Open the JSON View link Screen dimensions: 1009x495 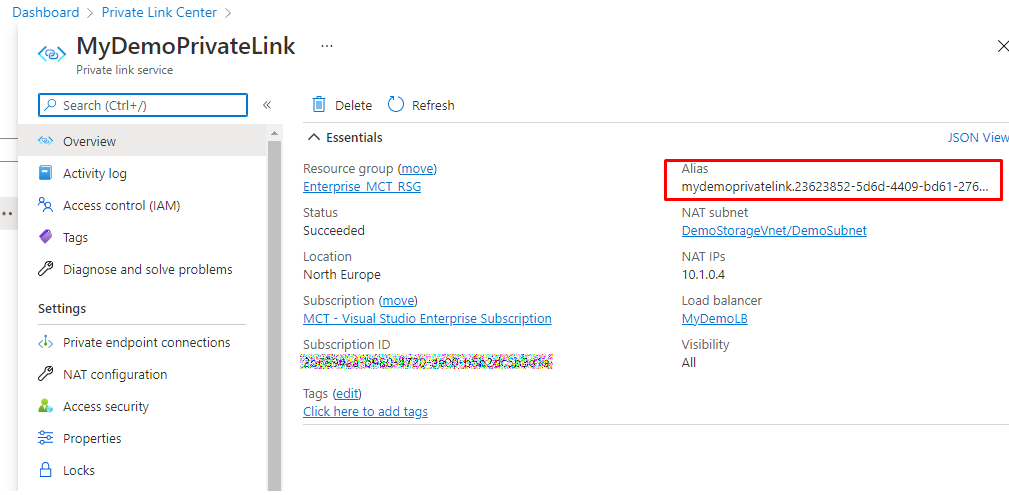[978, 138]
